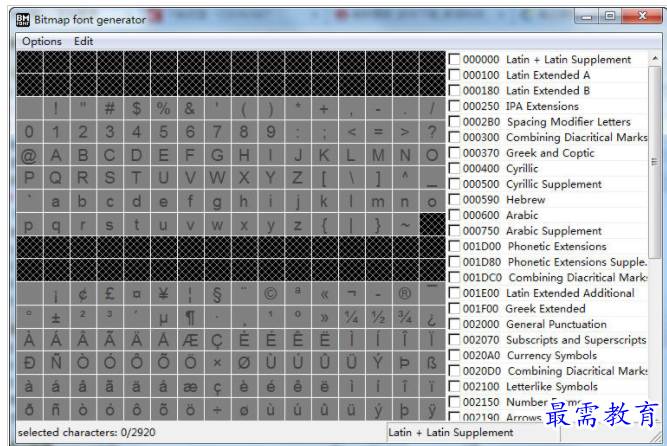
Task: Select the capital G glyph
Action: click(x=217, y=155)
